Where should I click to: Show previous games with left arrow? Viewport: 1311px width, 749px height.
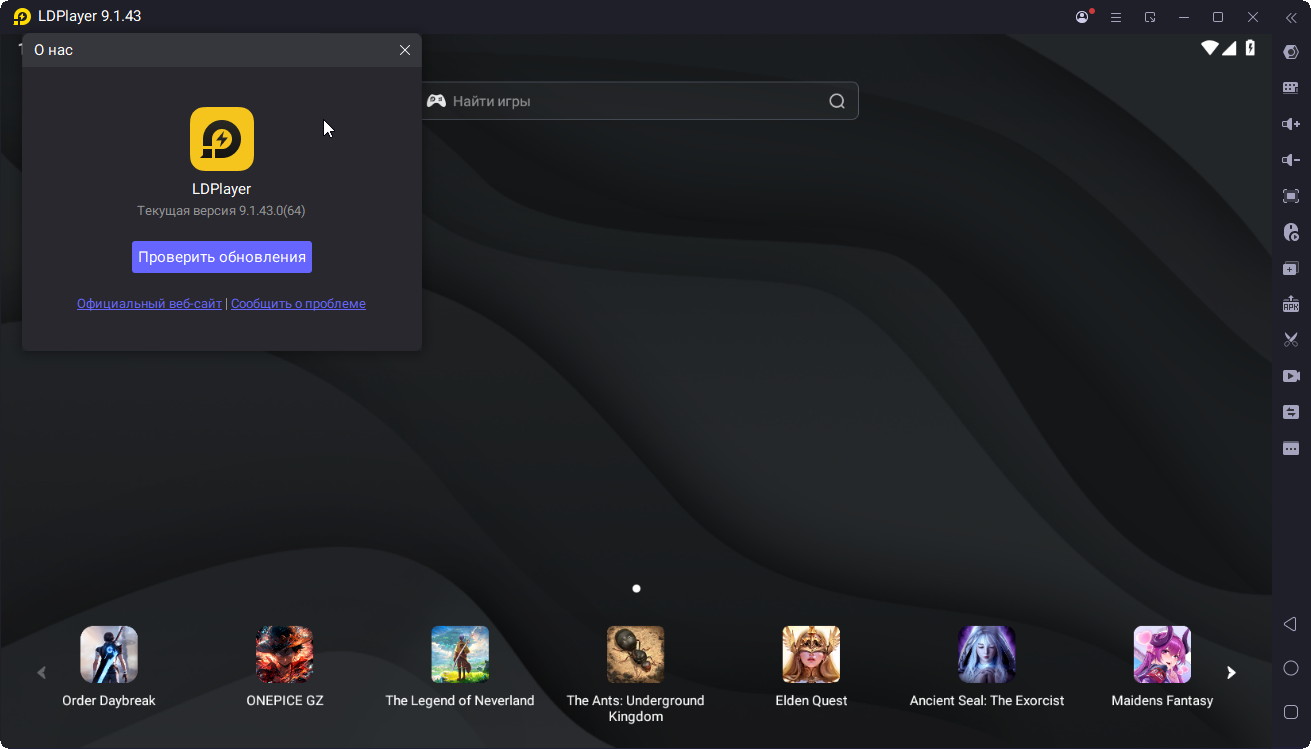(41, 673)
